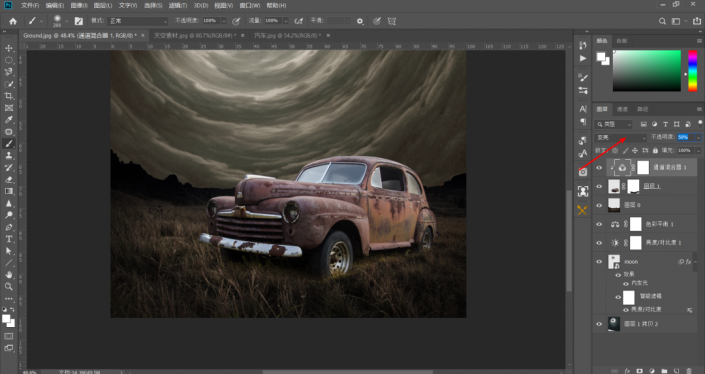Select the 图层 1 拷贝 2 layer thumbnail
Screen dimensions: 705x374
pos(614,324)
